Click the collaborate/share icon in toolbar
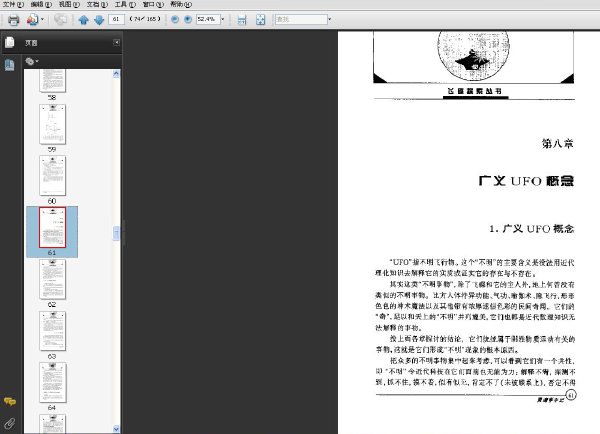Viewport: 600px width, 434px height. [32, 20]
